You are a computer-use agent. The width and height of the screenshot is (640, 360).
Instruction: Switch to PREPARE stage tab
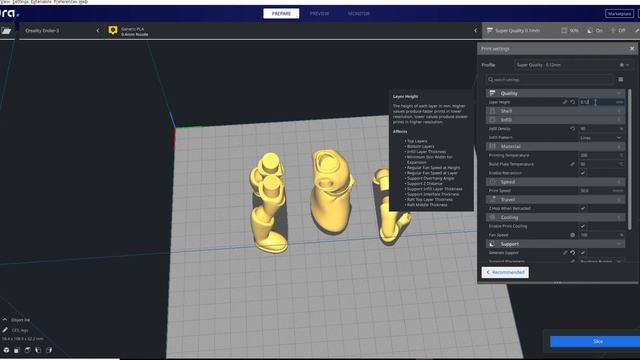click(x=281, y=13)
